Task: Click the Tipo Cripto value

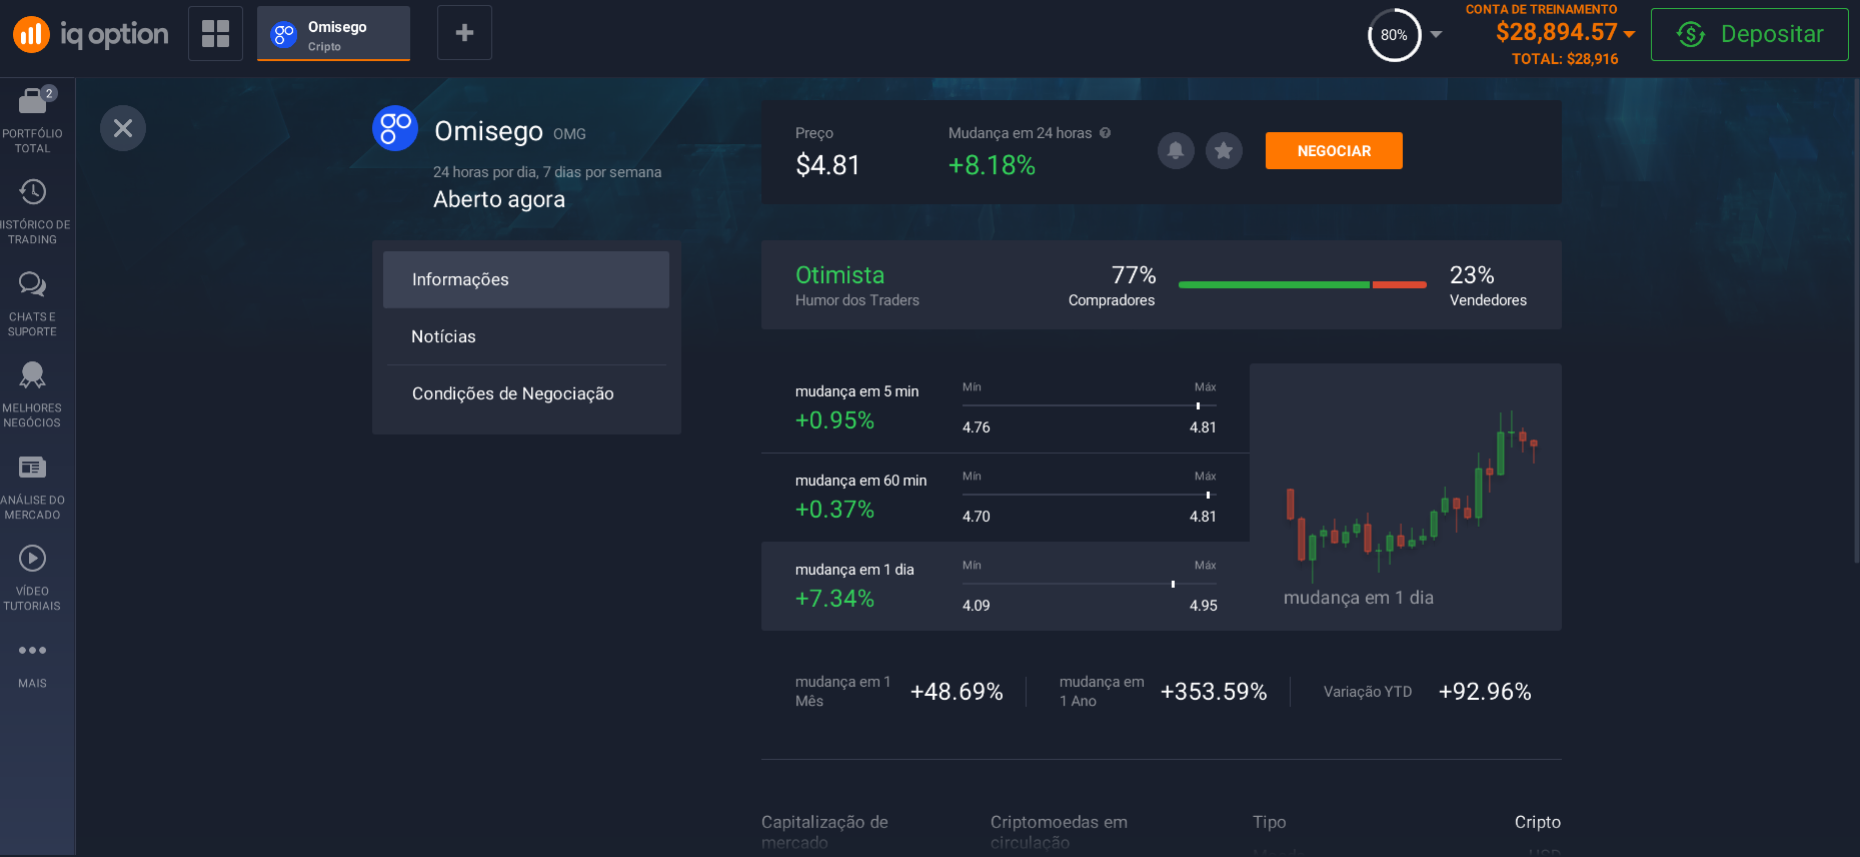Action: click(1537, 822)
